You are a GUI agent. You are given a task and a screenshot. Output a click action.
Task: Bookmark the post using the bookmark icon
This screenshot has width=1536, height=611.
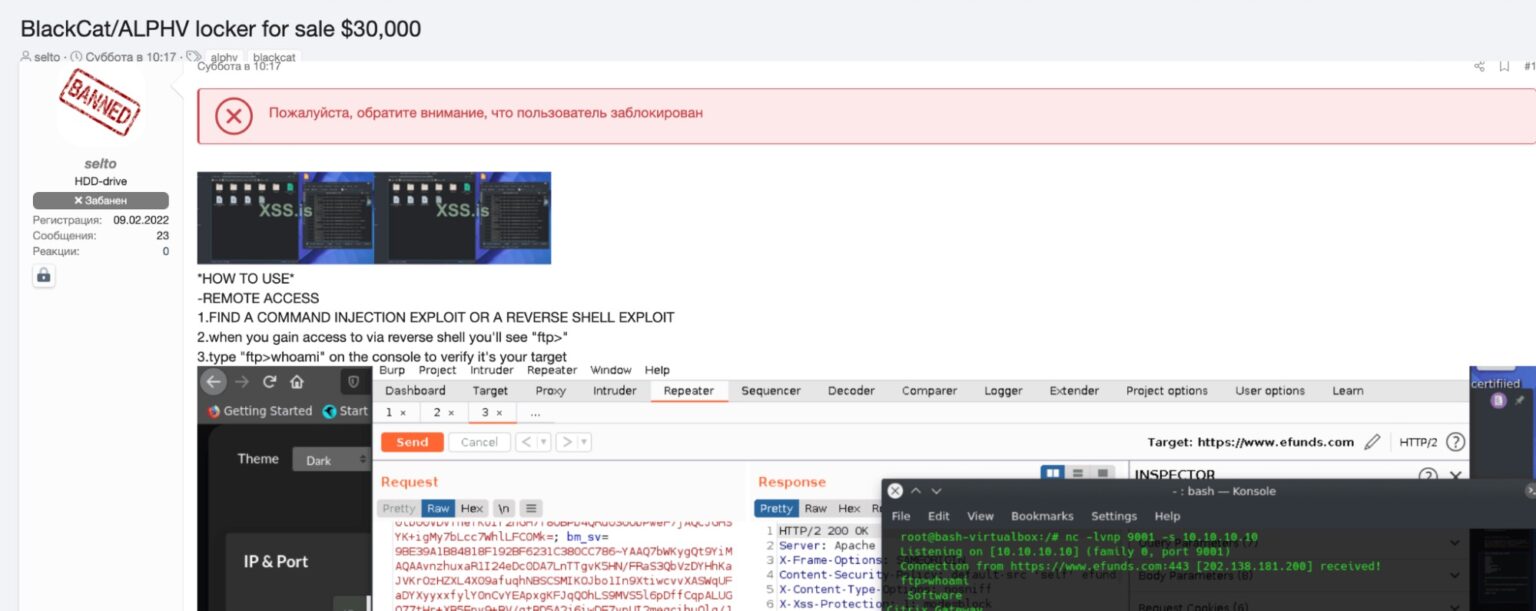1504,67
